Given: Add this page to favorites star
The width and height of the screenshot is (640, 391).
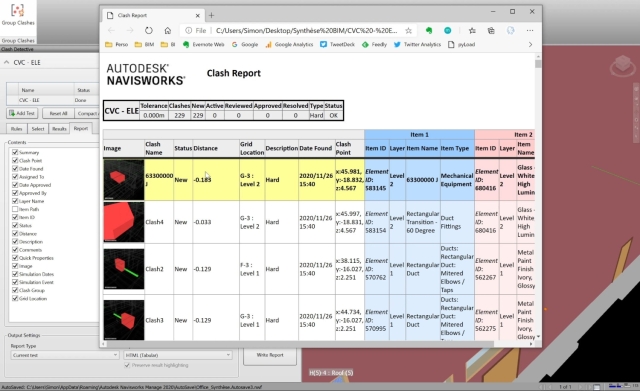Looking at the screenshot, I should (408, 31).
